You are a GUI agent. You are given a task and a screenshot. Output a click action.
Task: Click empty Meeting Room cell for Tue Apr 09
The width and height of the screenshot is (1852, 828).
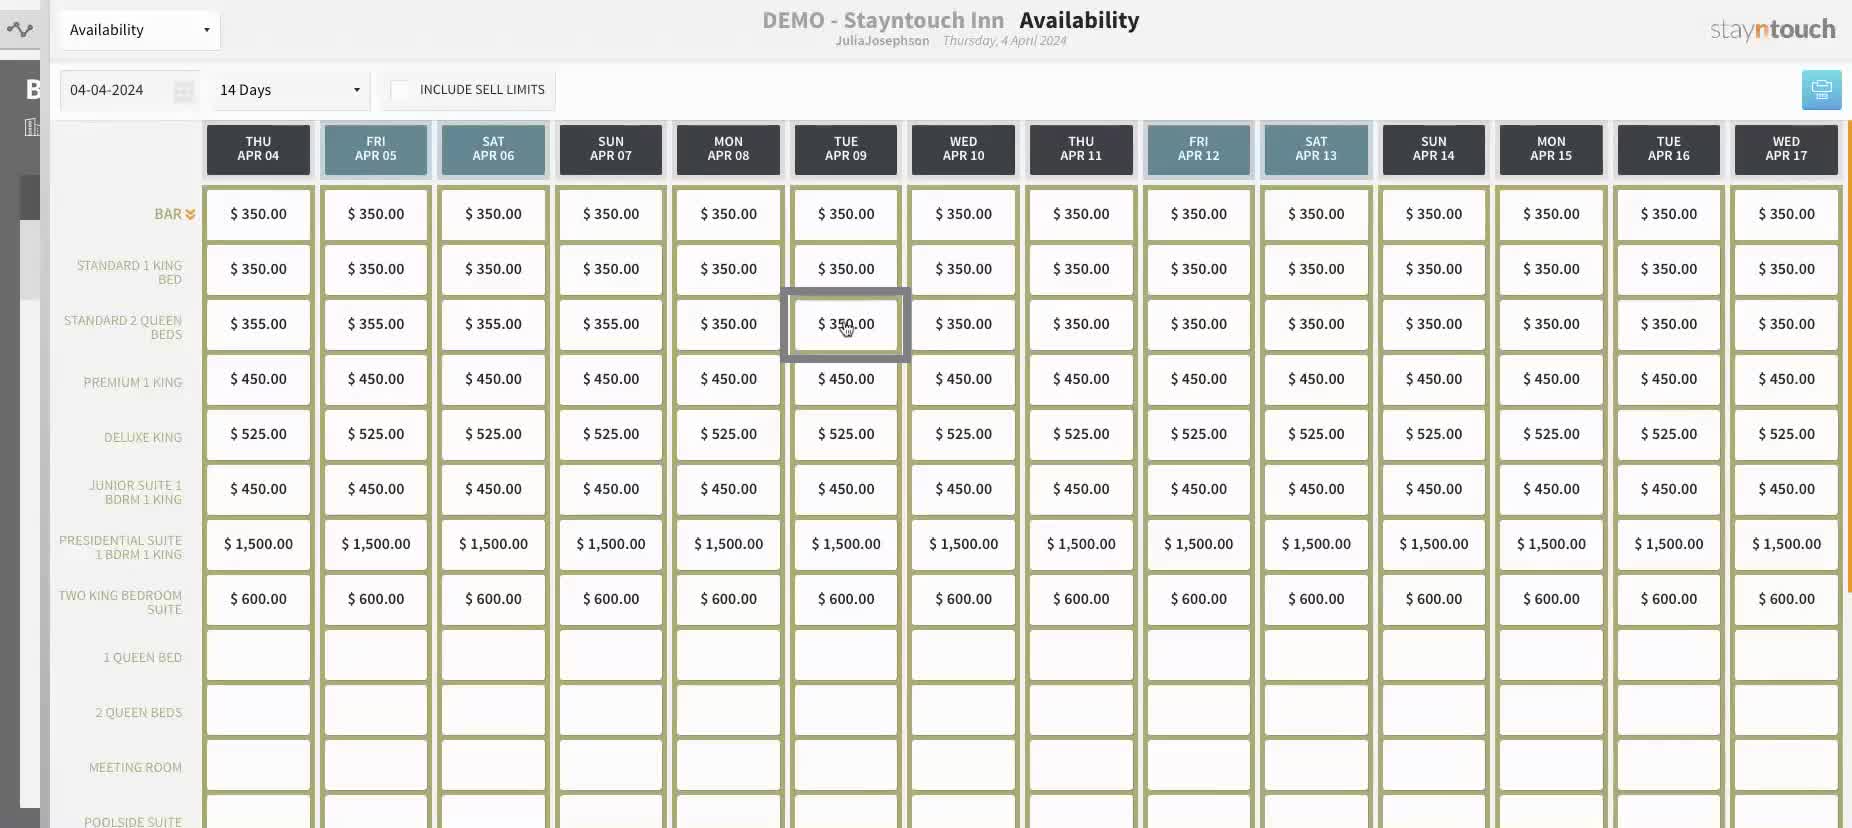pyautogui.click(x=846, y=765)
